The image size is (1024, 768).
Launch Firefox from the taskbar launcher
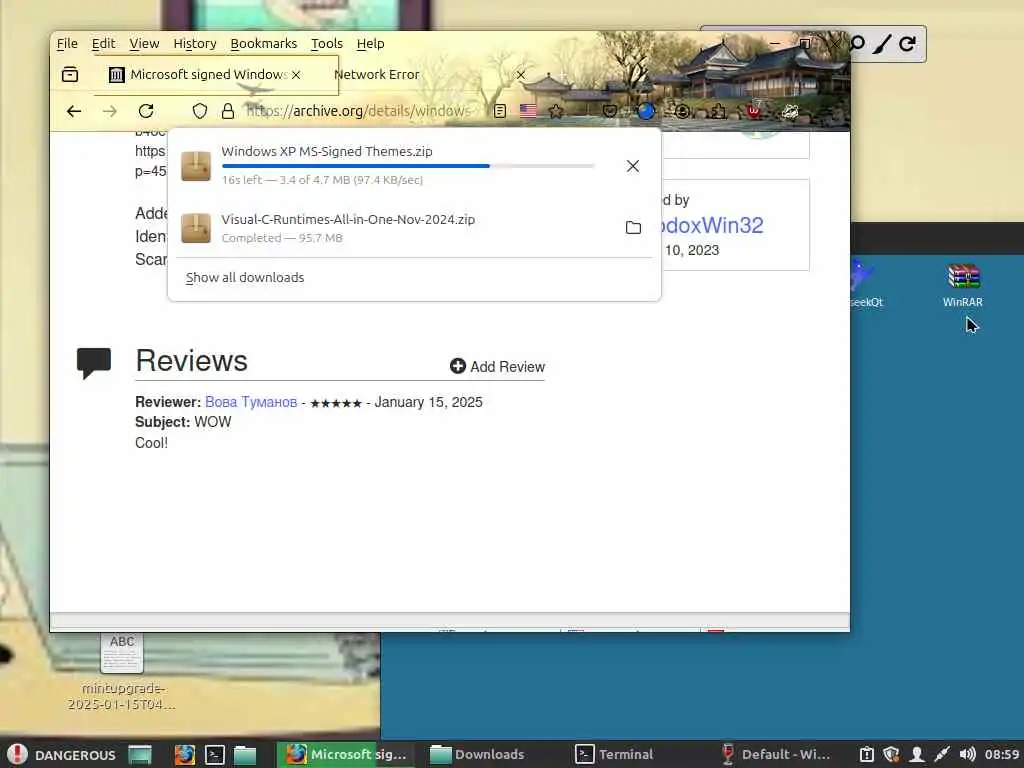pyautogui.click(x=185, y=755)
